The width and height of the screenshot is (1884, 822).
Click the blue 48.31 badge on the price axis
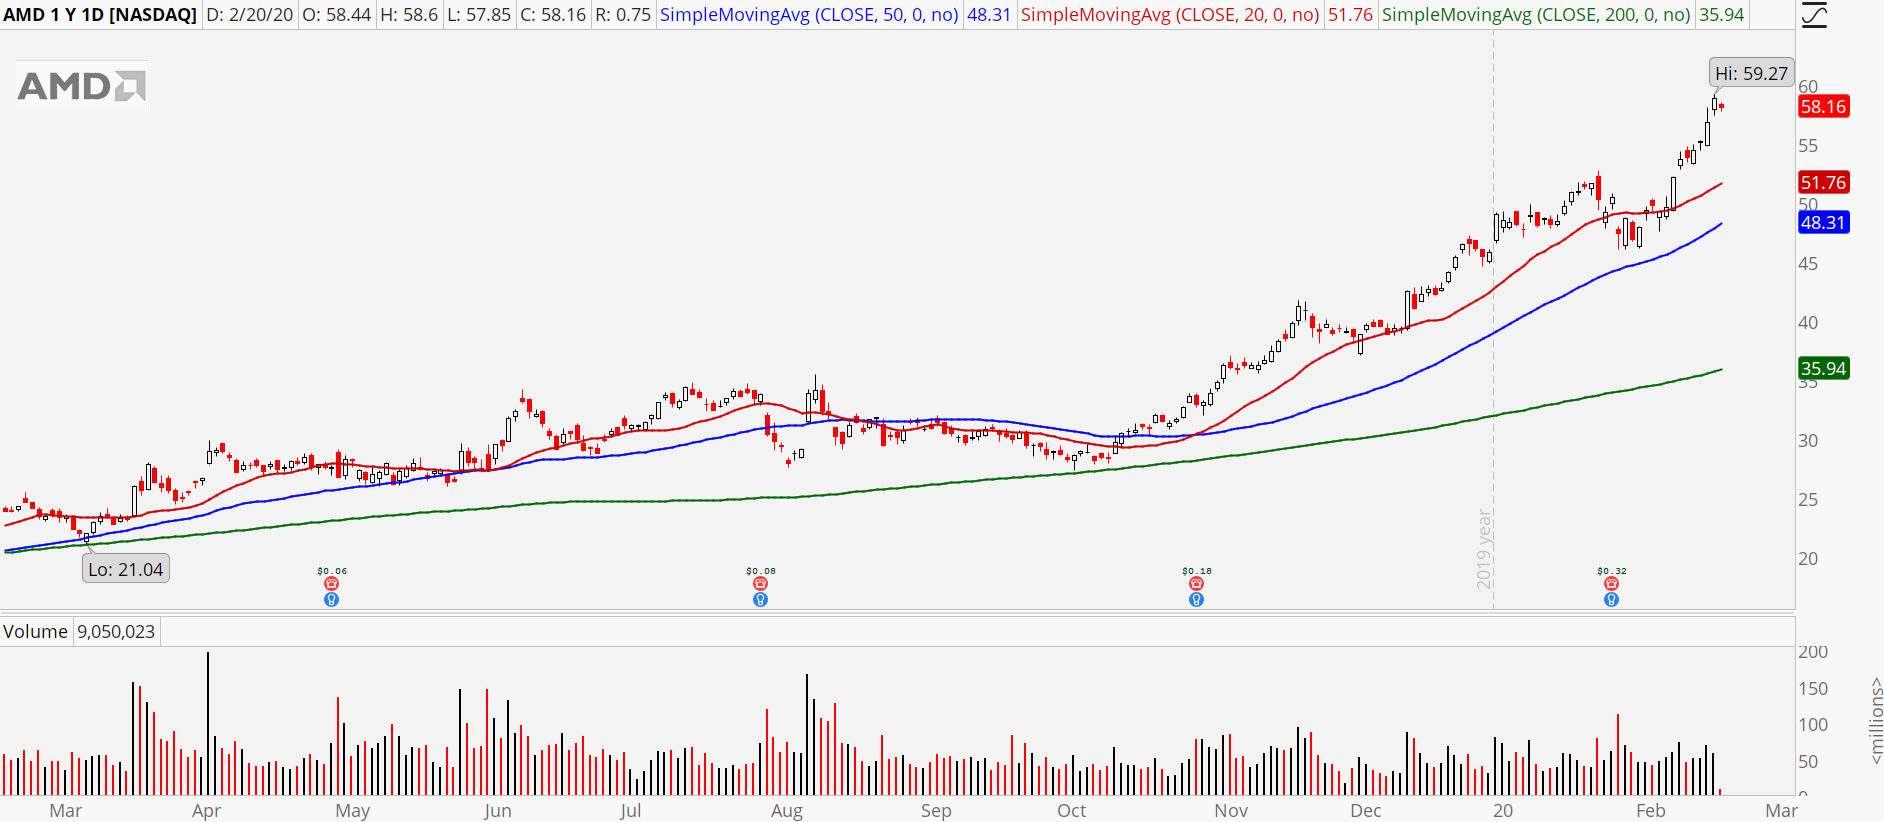click(1823, 223)
